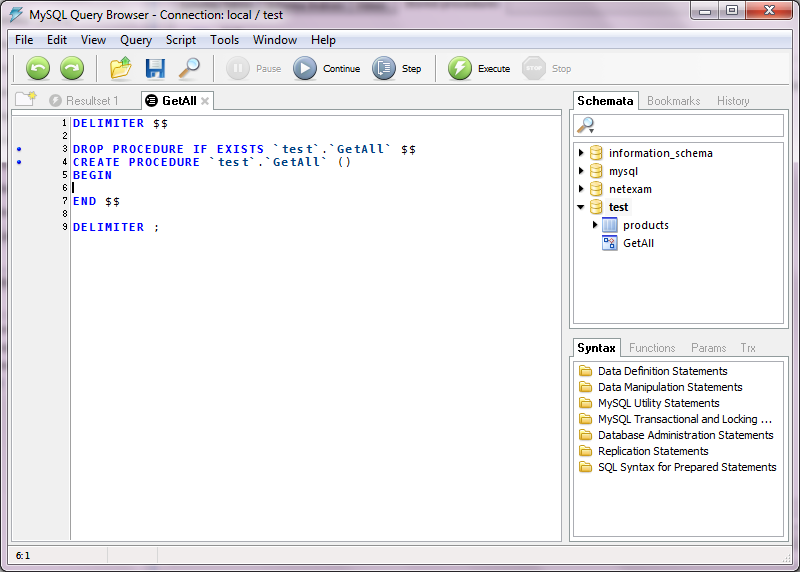Click the schemata search magnifier icon
Image resolution: width=800 pixels, height=572 pixels.
point(586,125)
